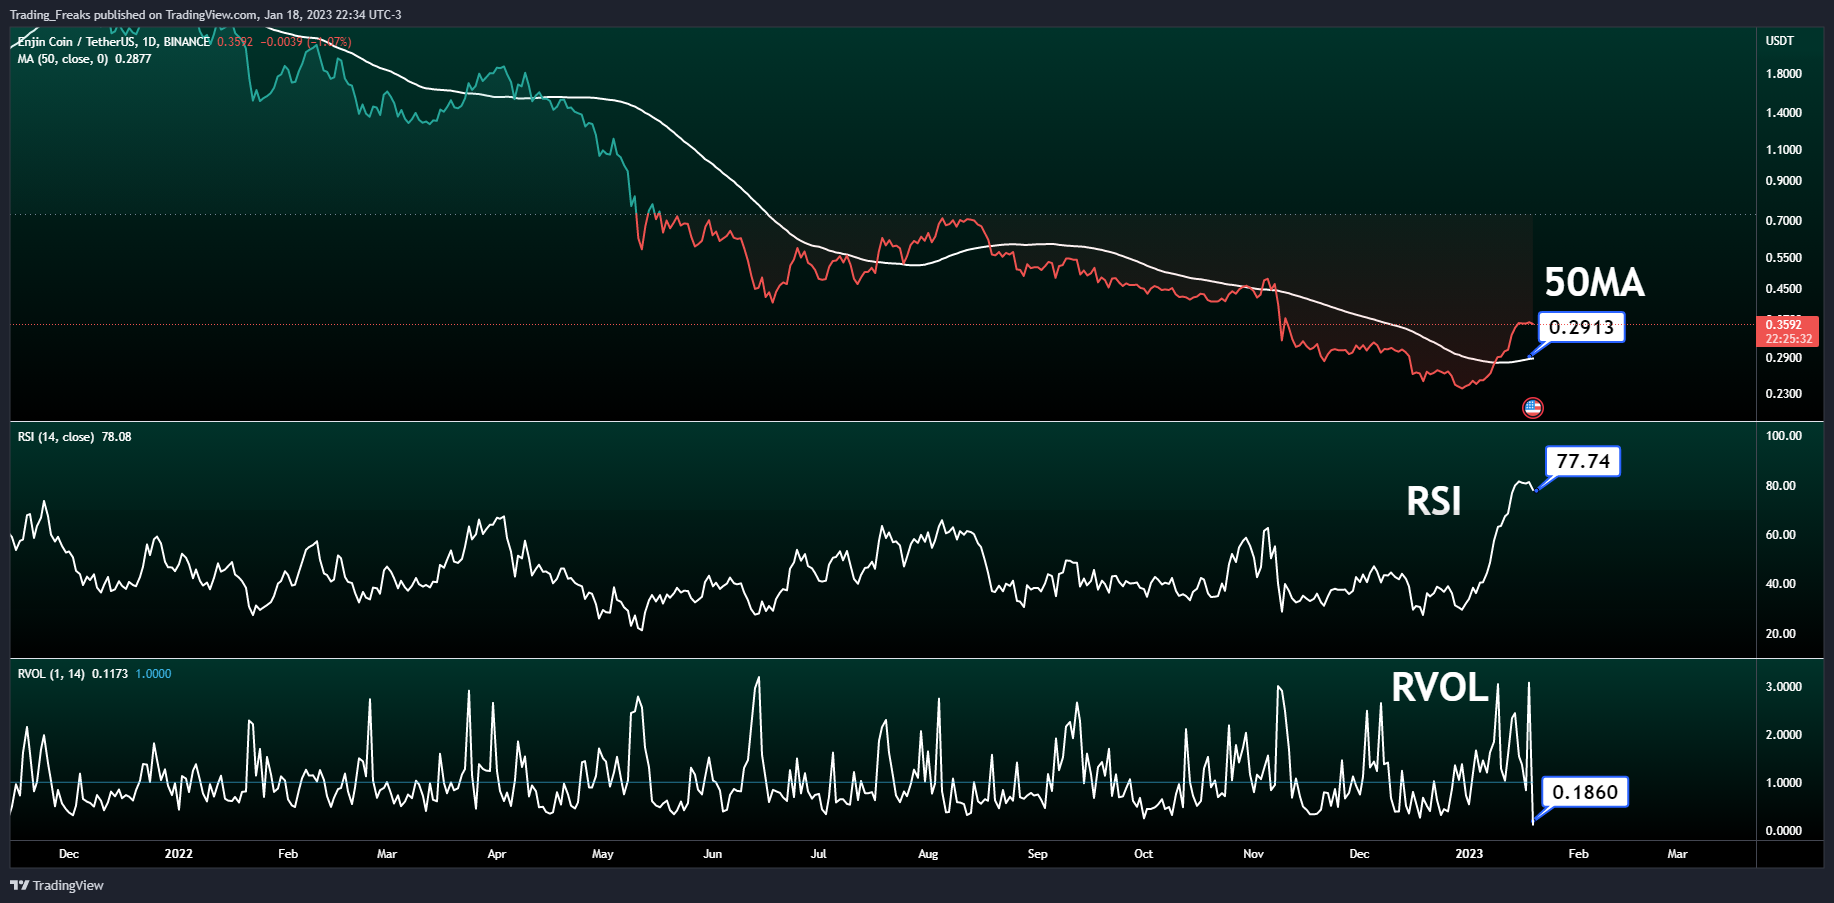This screenshot has width=1834, height=903.
Task: Click the 0.9000 price axis label
Action: [1784, 181]
